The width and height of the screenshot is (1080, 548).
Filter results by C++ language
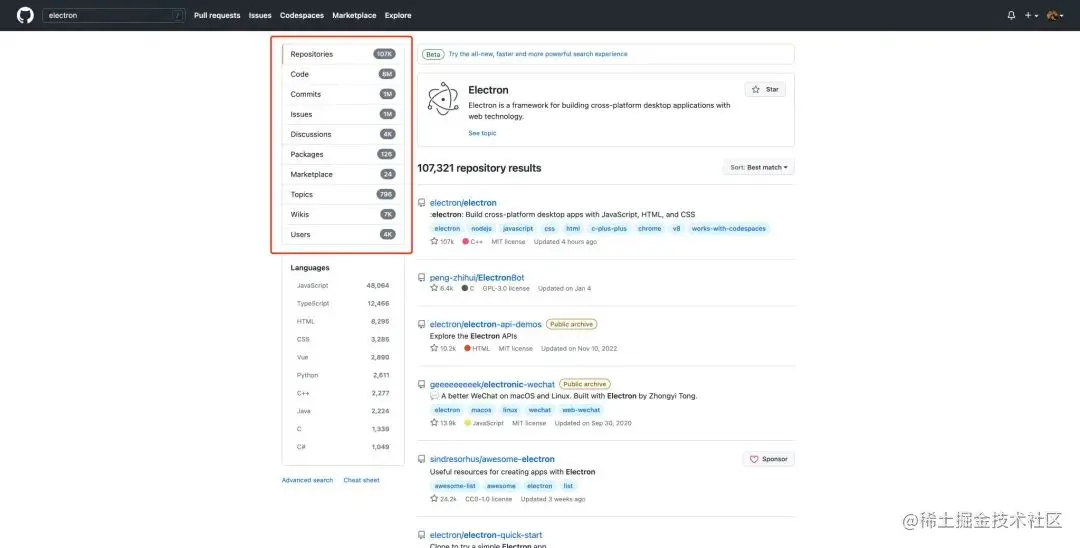pyautogui.click(x=343, y=393)
